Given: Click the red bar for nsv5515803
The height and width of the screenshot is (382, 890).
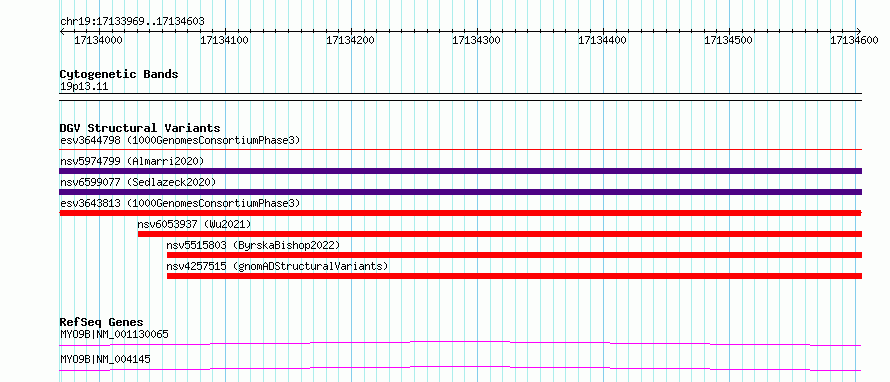Looking at the screenshot, I should pos(514,255).
